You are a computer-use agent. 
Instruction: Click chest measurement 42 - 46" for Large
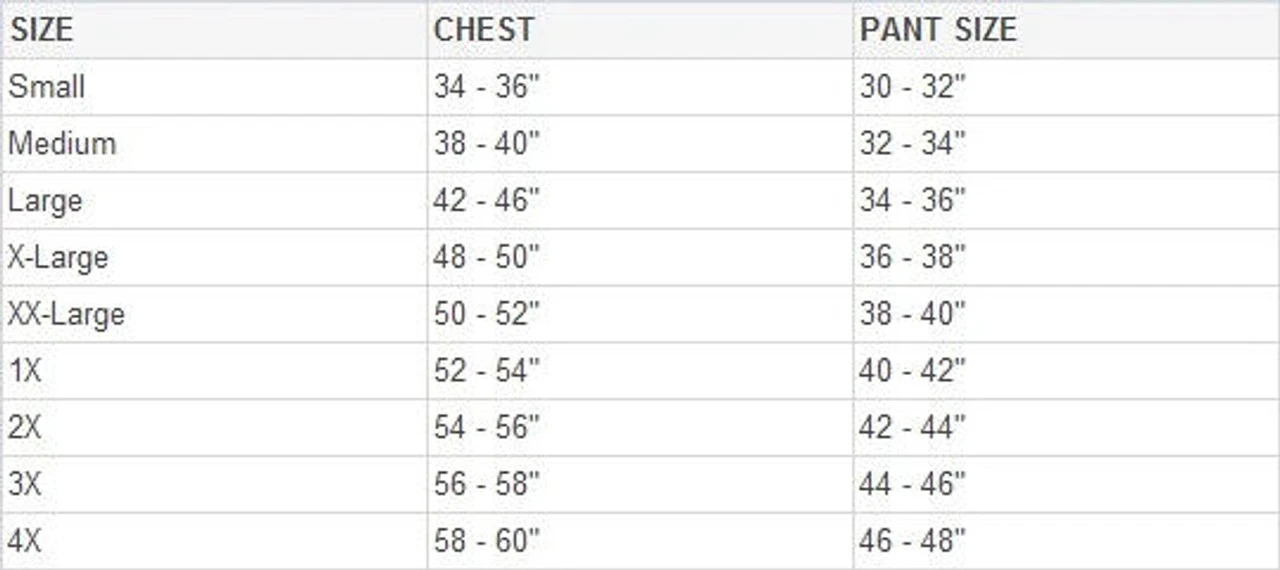tap(486, 201)
